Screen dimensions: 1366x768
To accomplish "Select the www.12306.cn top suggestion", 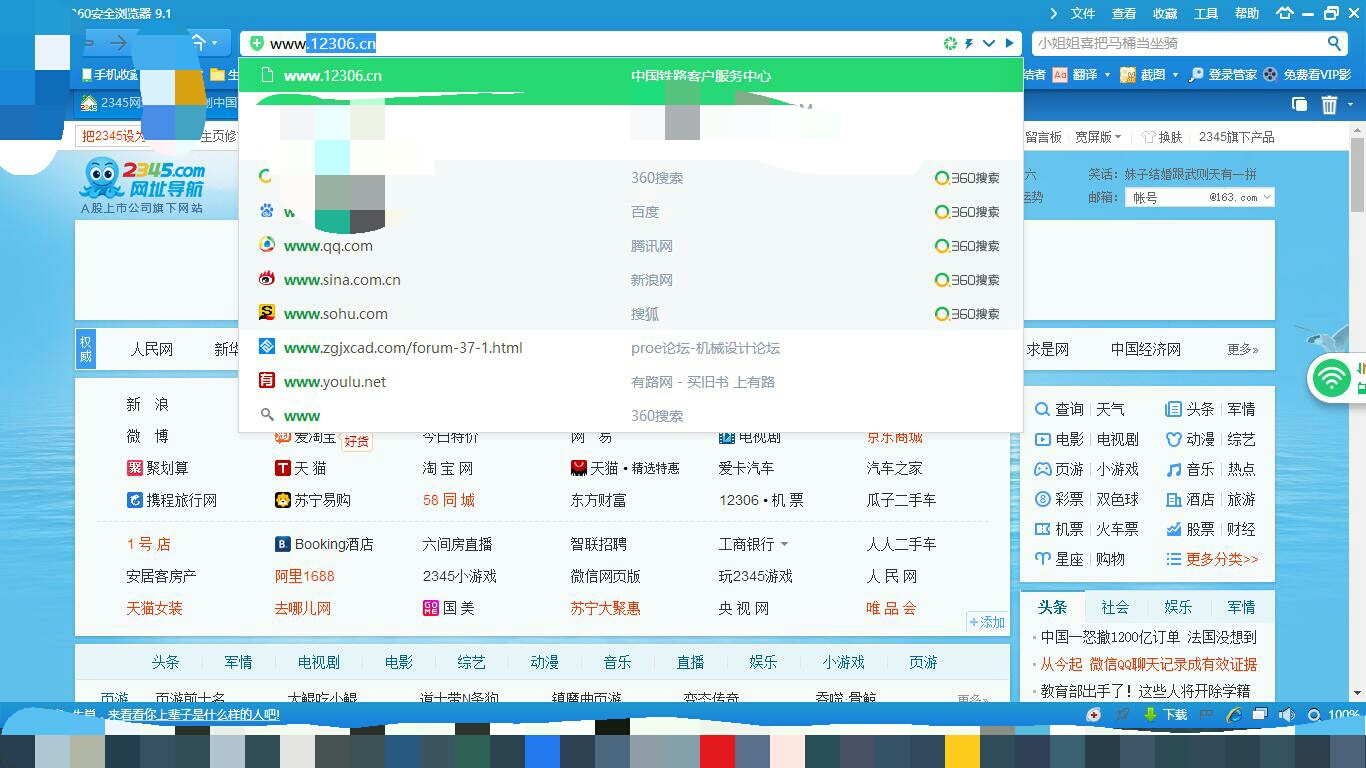I will click(x=333, y=76).
